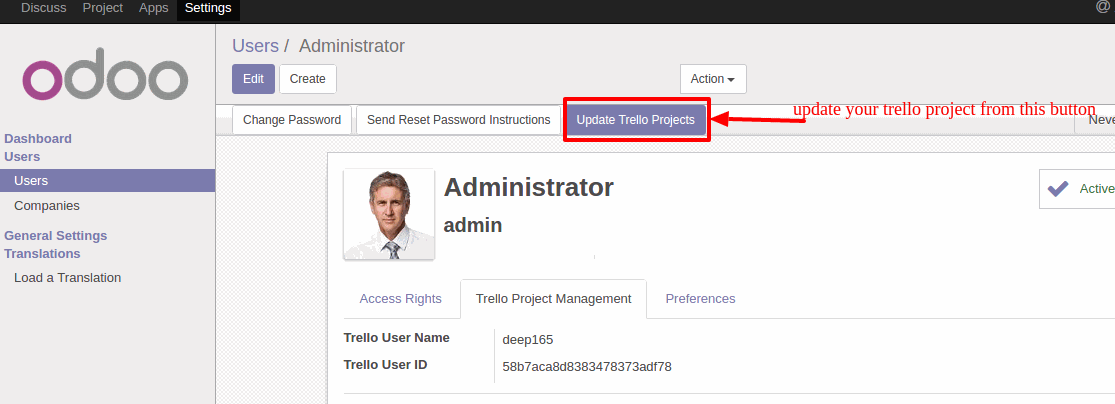1115x404 pixels.
Task: Click the Odoo logo in sidebar
Action: coord(105,73)
